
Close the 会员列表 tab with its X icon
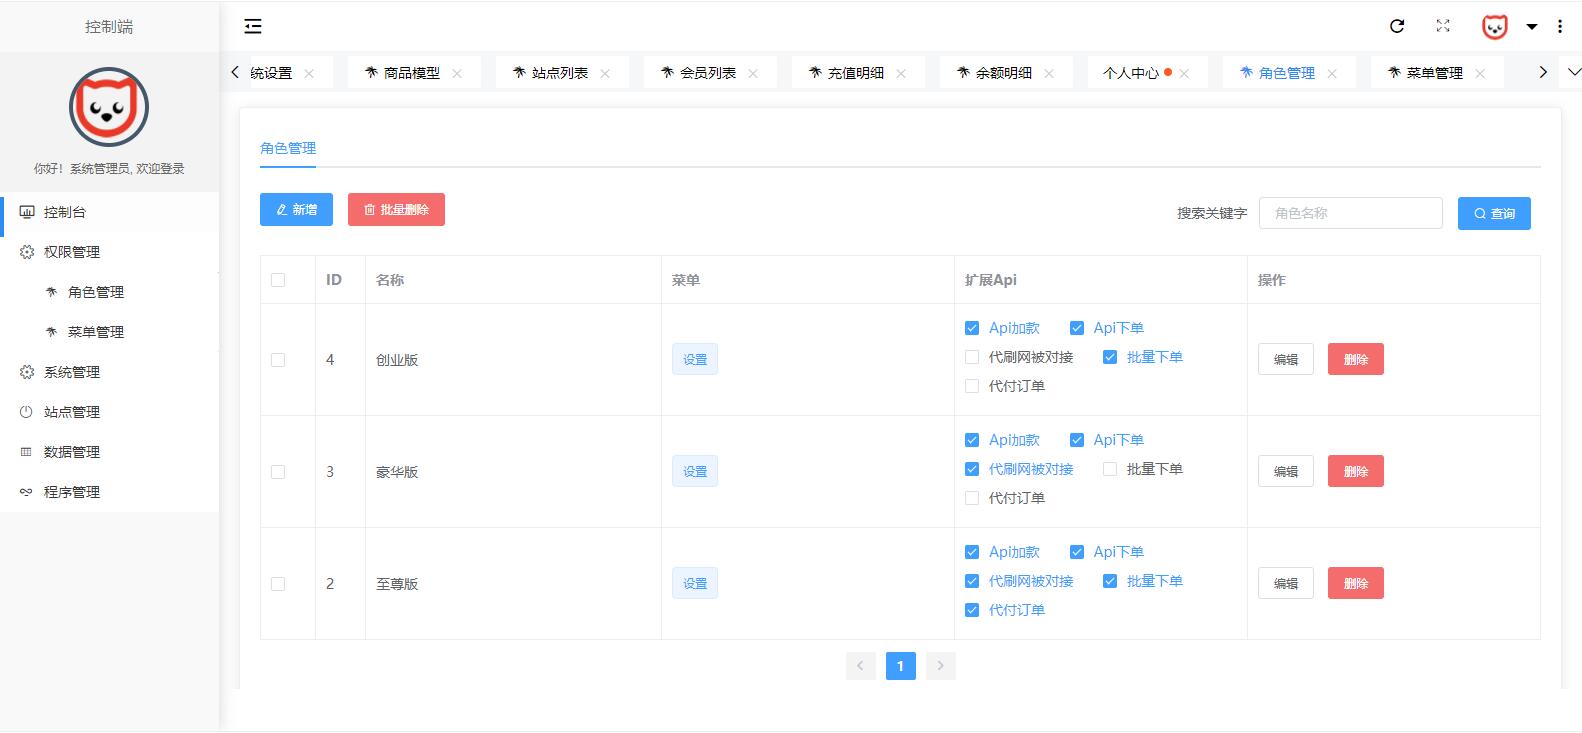tap(753, 74)
